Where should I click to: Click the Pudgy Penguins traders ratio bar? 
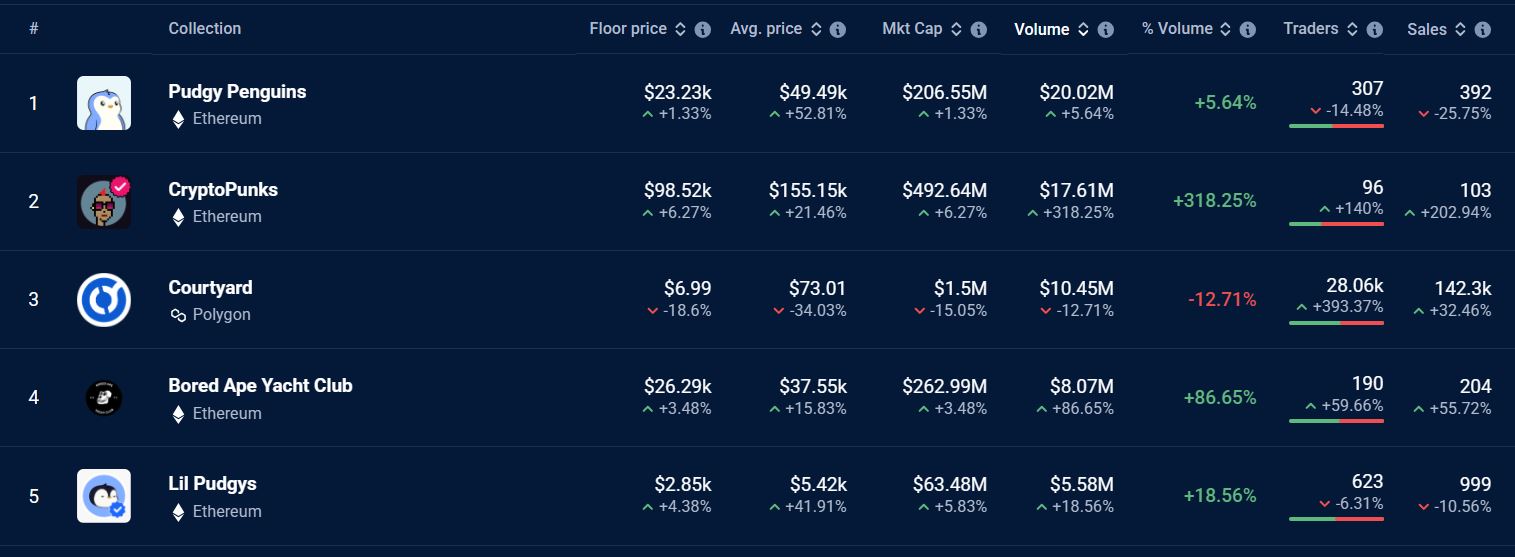pos(1336,126)
